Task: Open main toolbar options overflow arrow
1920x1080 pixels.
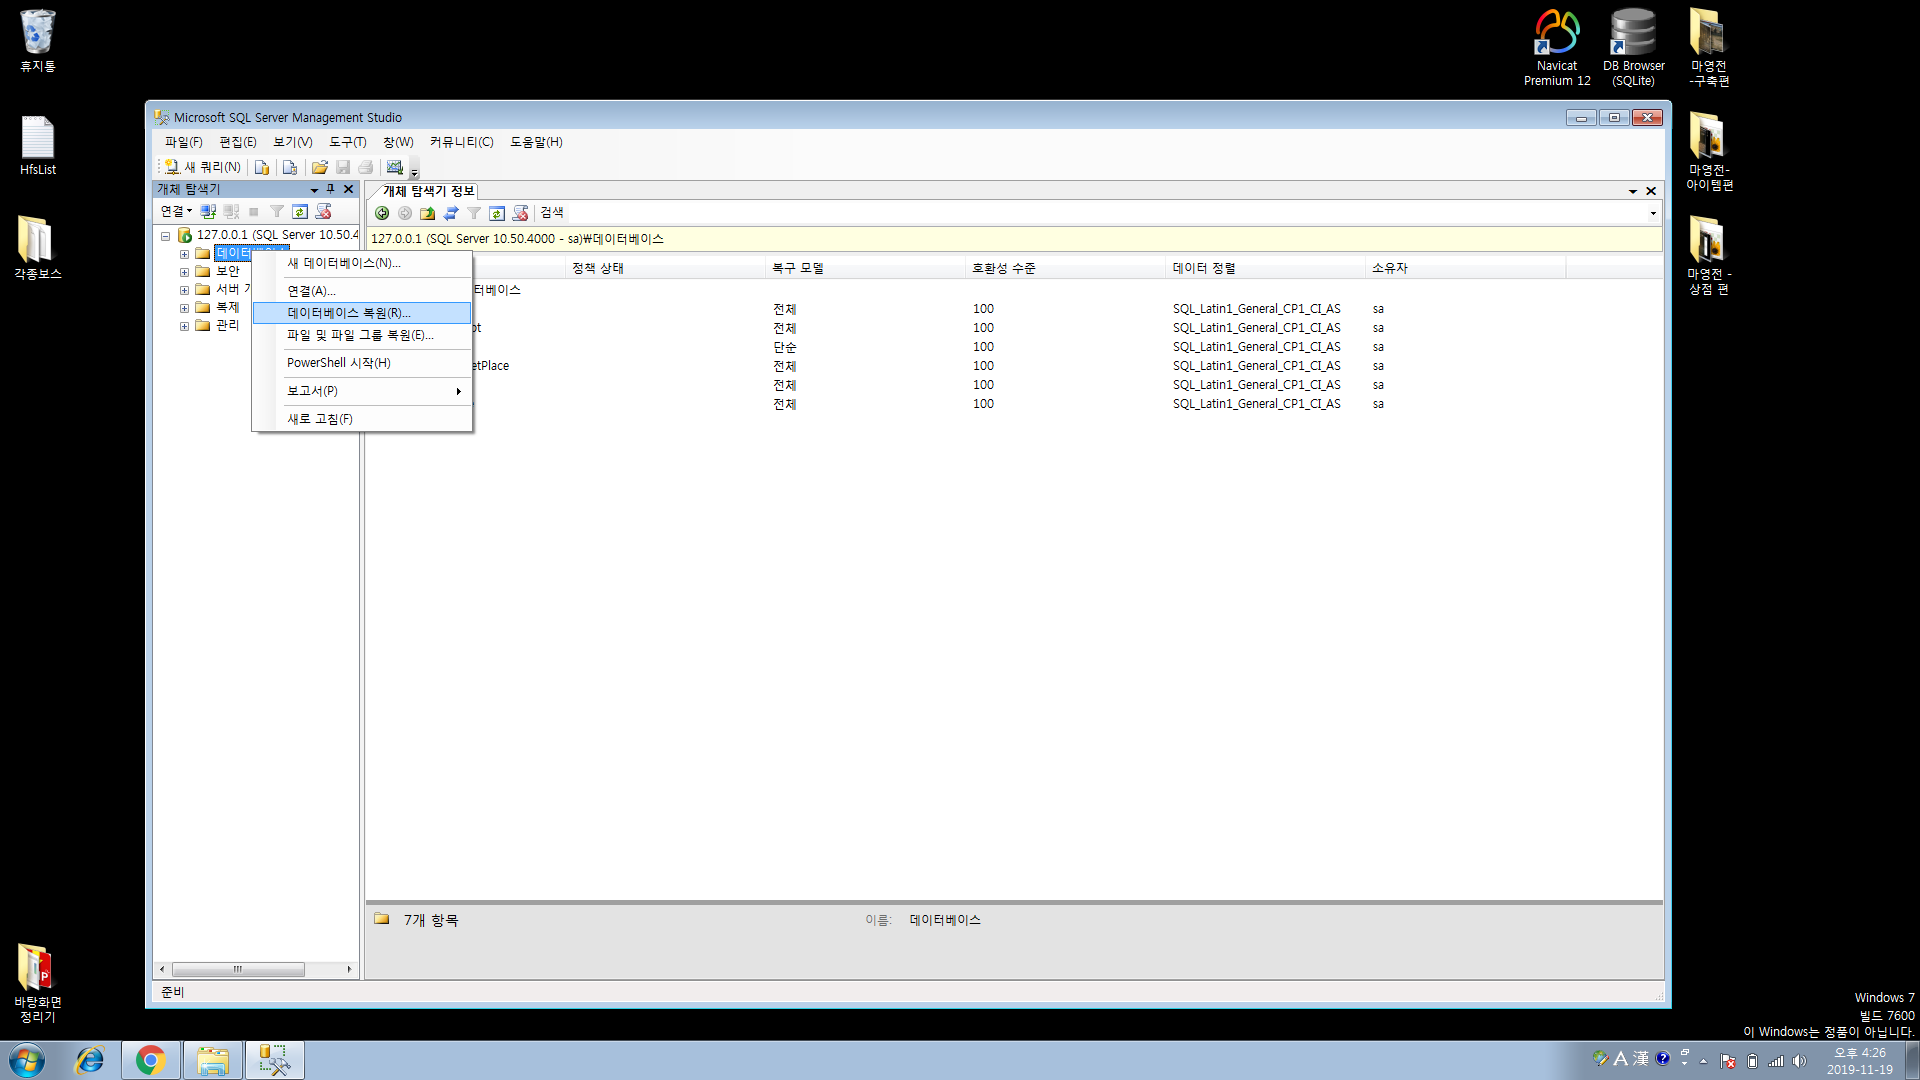Action: [414, 169]
